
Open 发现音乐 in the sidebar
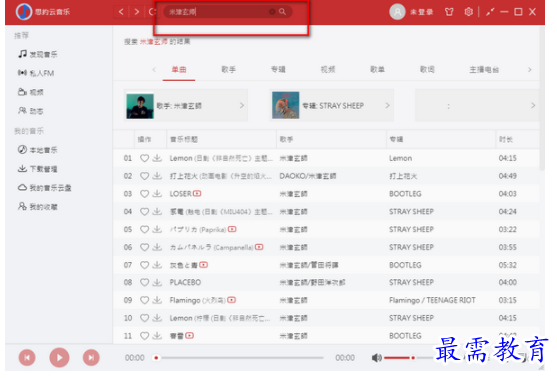[38, 54]
